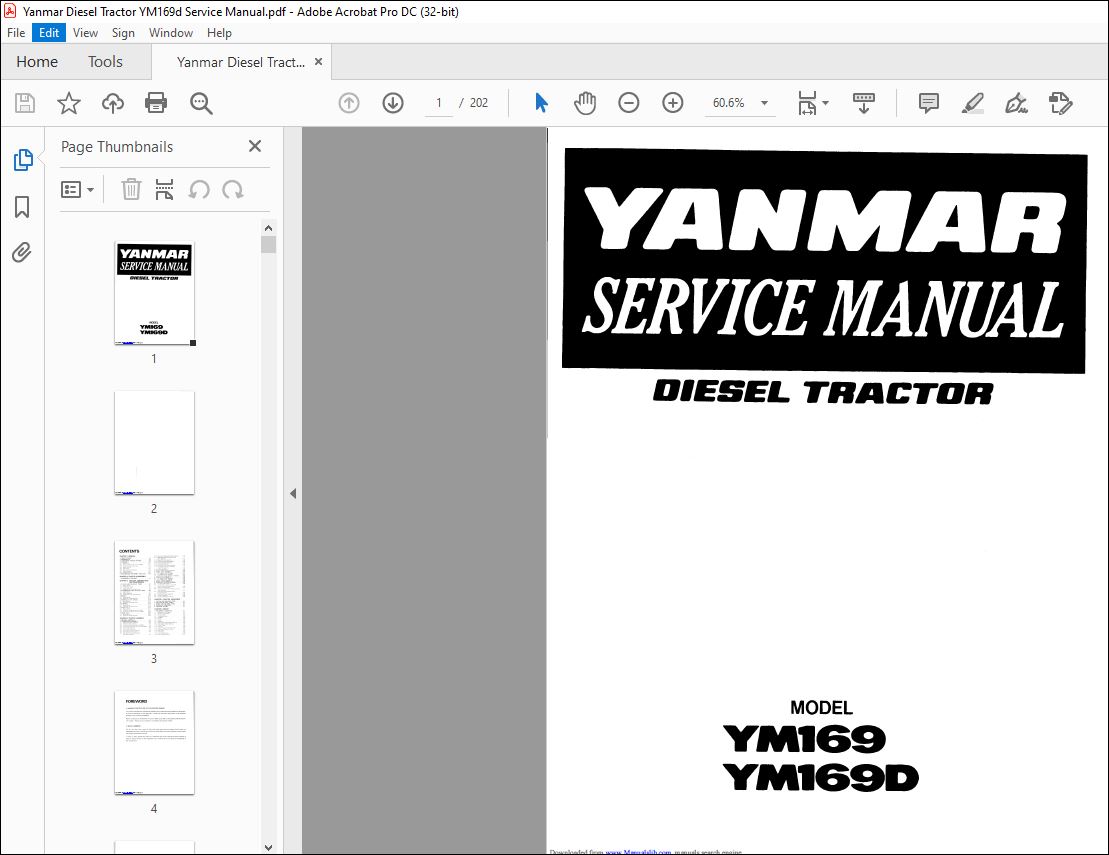Open the Help menu

coord(219,33)
